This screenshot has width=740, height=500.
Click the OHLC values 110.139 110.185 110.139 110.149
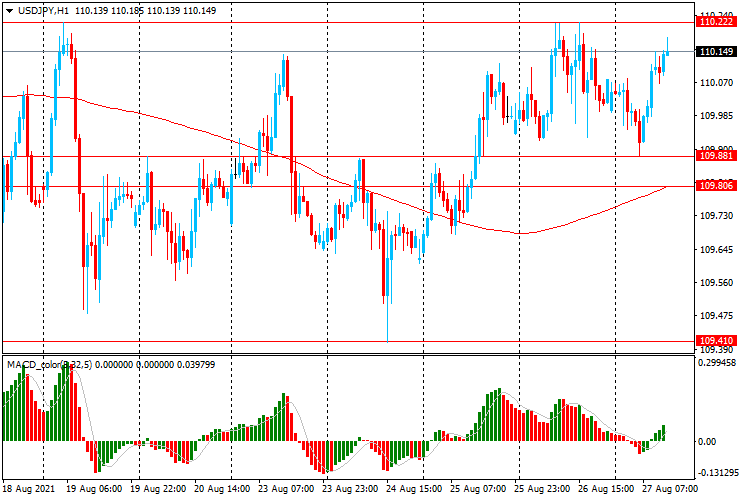pos(145,11)
